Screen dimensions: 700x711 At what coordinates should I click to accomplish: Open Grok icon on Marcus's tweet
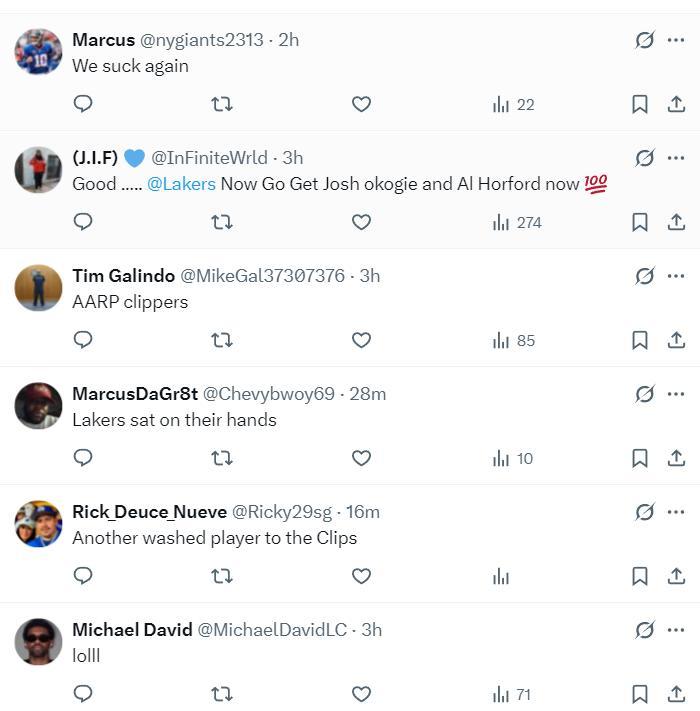645,40
